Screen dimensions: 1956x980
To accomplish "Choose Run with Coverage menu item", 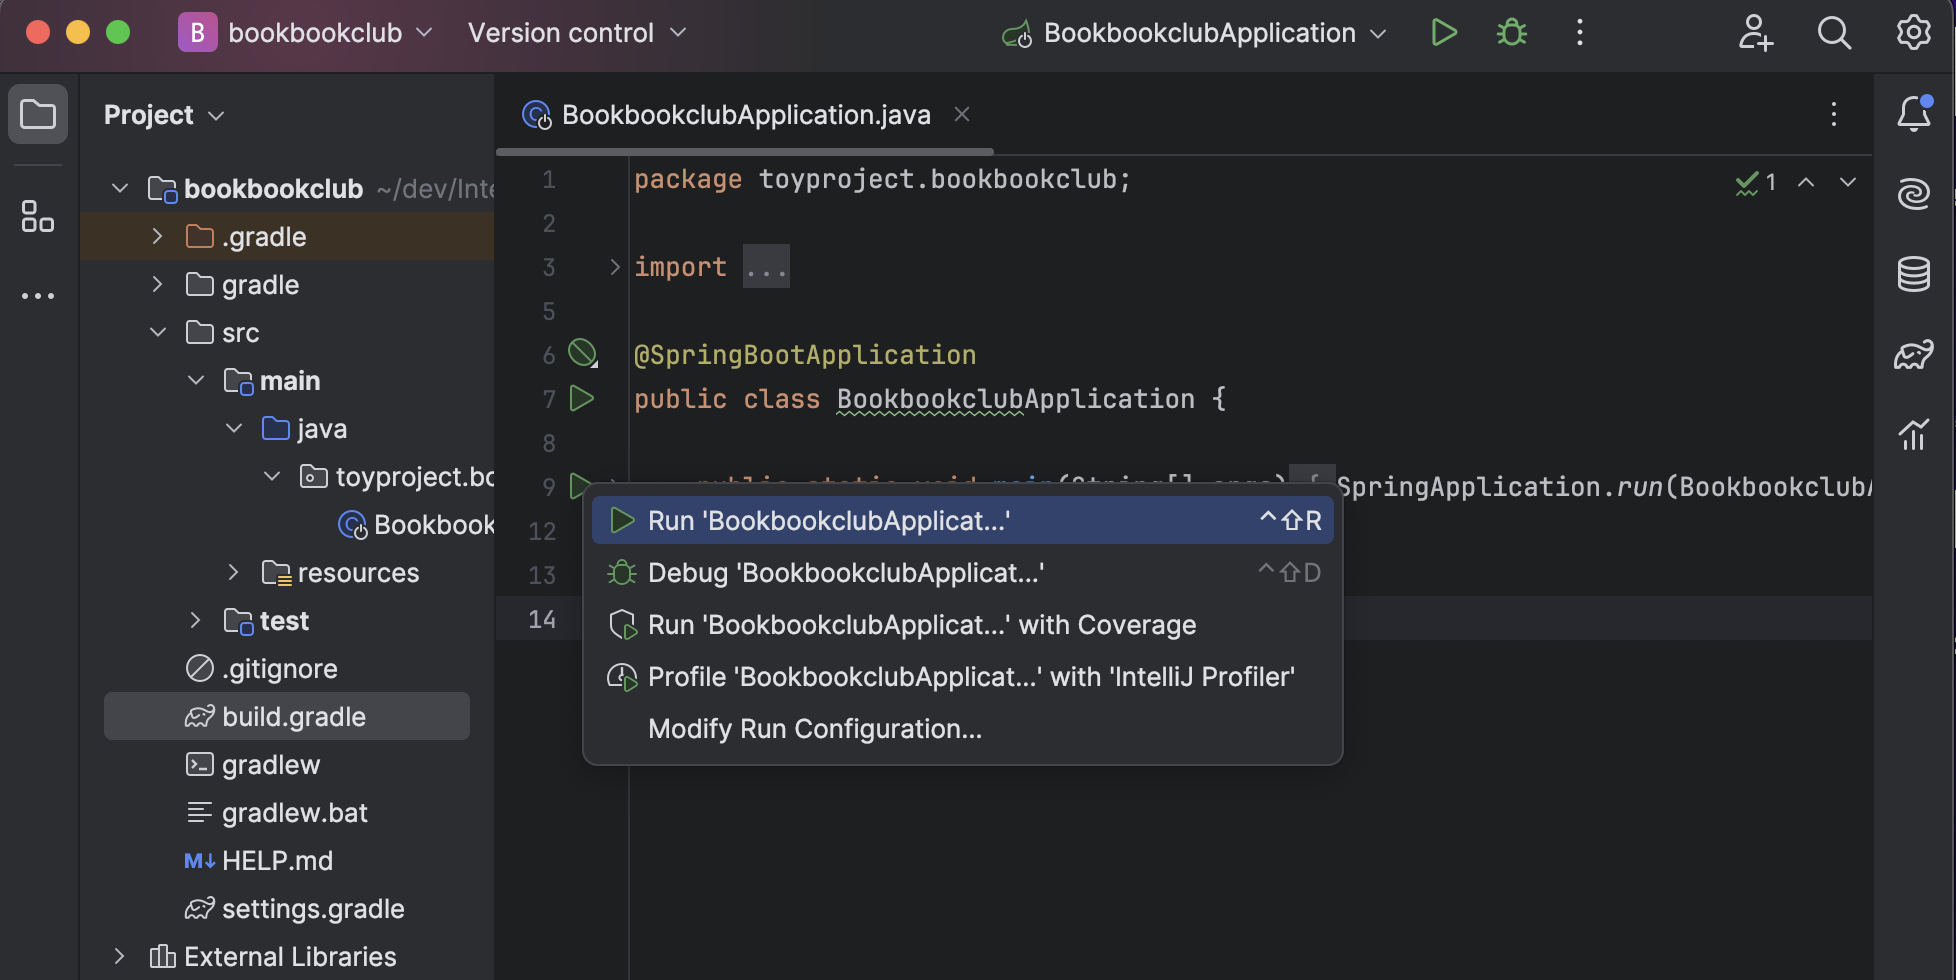I will 962,624.
